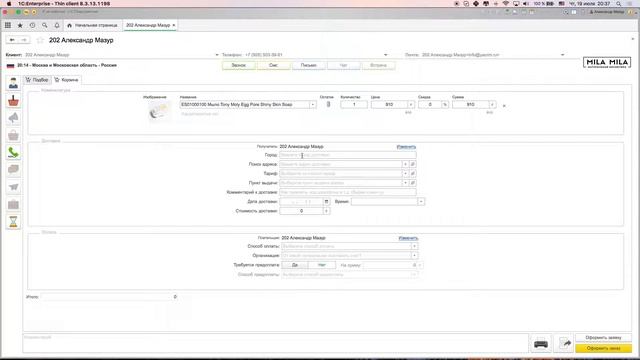Click the delivery comment input field
The width and height of the screenshot is (640, 360).
click(x=348, y=192)
